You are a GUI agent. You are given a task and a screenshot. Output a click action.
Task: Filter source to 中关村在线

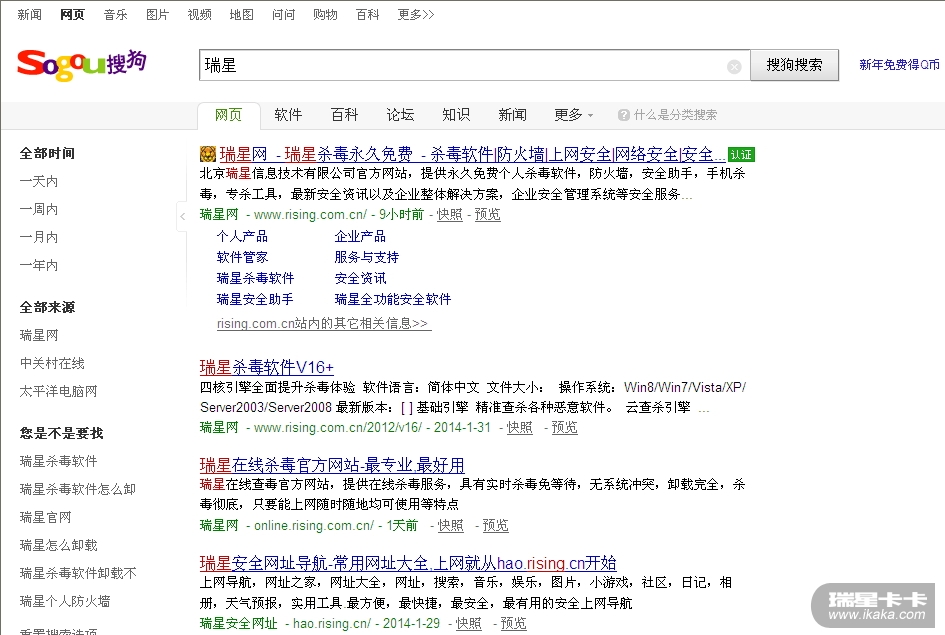(x=52, y=363)
